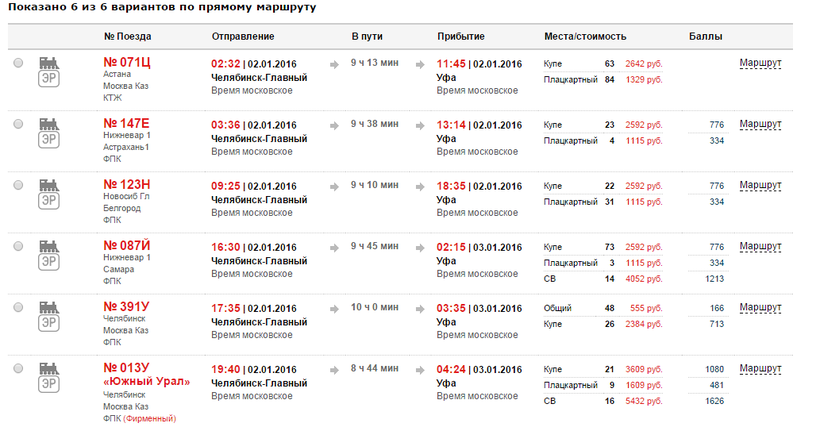Select СВ price 5432 руб. for train 013У
Screen dimensions: 820x427
(x=643, y=400)
